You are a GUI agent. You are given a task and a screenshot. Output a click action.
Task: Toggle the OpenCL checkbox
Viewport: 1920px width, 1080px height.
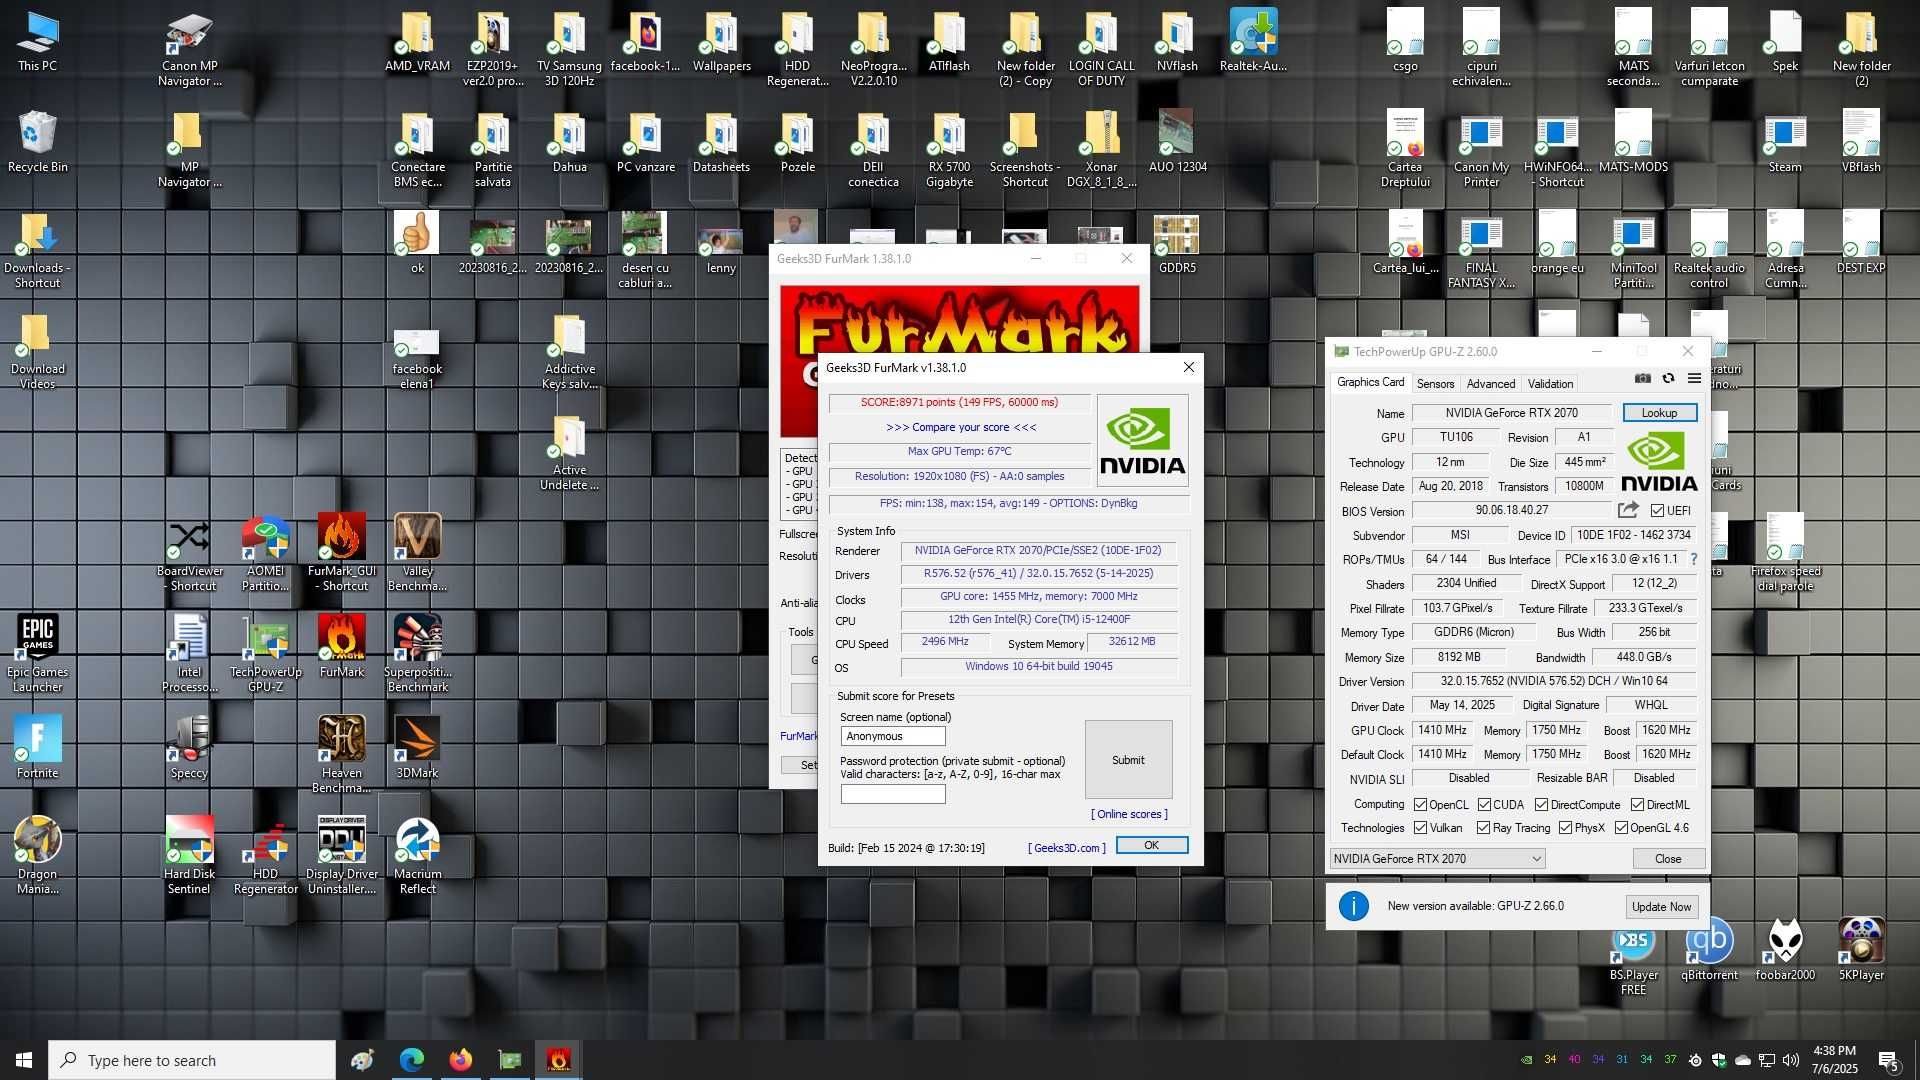click(1420, 804)
